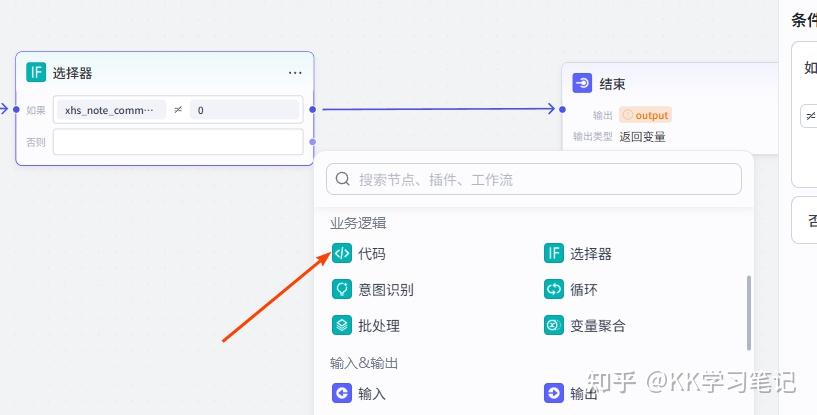Click the not-equal operator in 选择器 node
Viewport: 817px width, 415px height.
click(x=178, y=110)
